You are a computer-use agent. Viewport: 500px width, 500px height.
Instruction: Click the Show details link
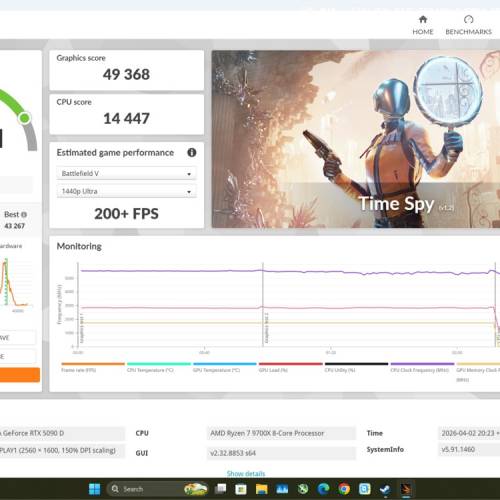pyautogui.click(x=246, y=473)
